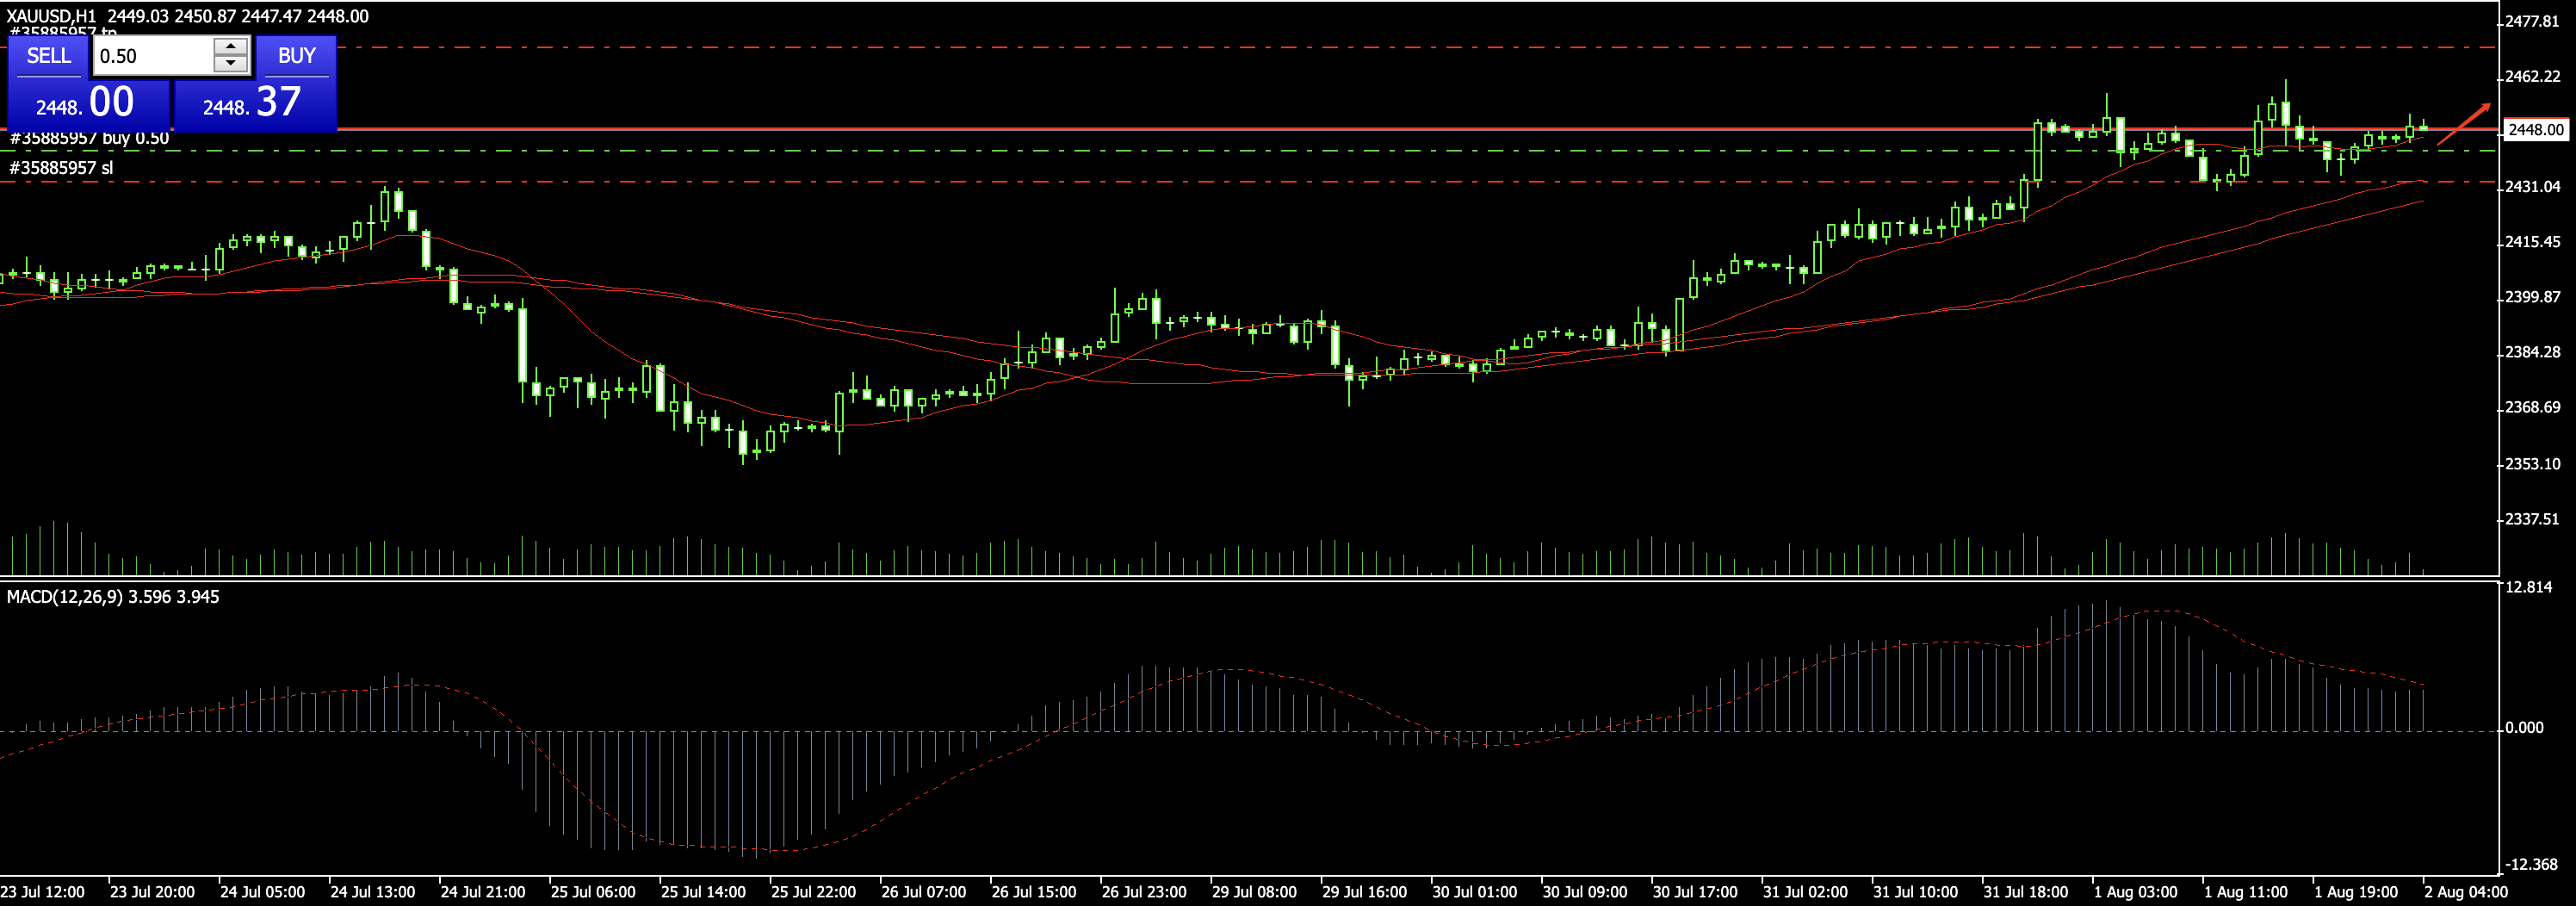
Task: Click the 2431.04 price axis label
Action: click(2533, 187)
